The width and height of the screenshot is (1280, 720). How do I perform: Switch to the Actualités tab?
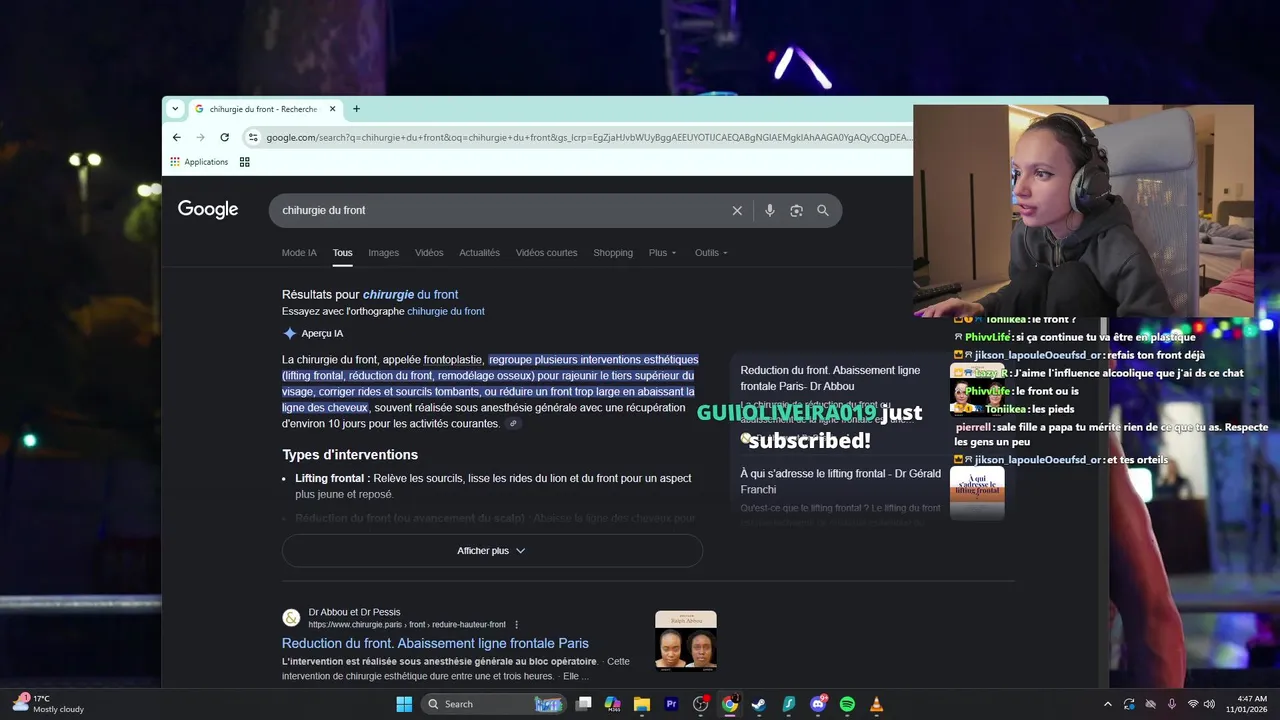[x=479, y=253]
